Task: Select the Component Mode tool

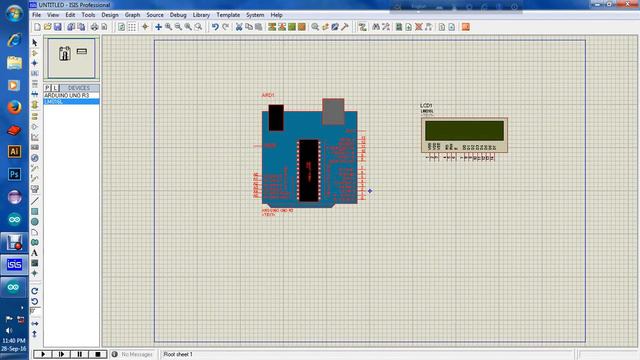Action: click(x=35, y=53)
